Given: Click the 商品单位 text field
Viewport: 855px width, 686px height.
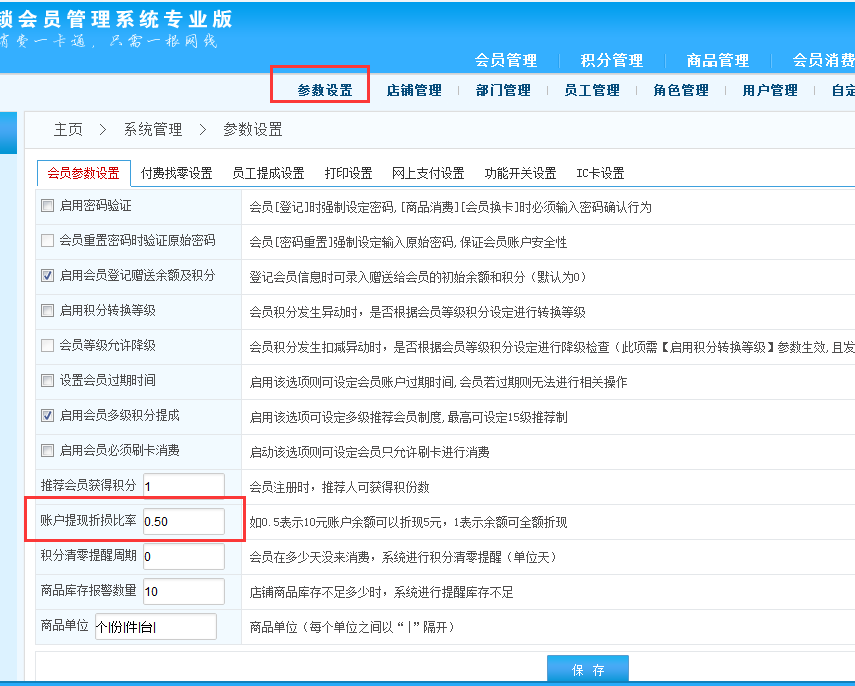Looking at the screenshot, I should [155, 626].
